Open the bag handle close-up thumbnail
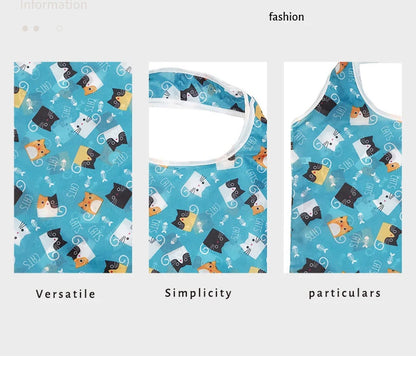Image resolution: width=416 pixels, height=388 pixels. (208, 167)
